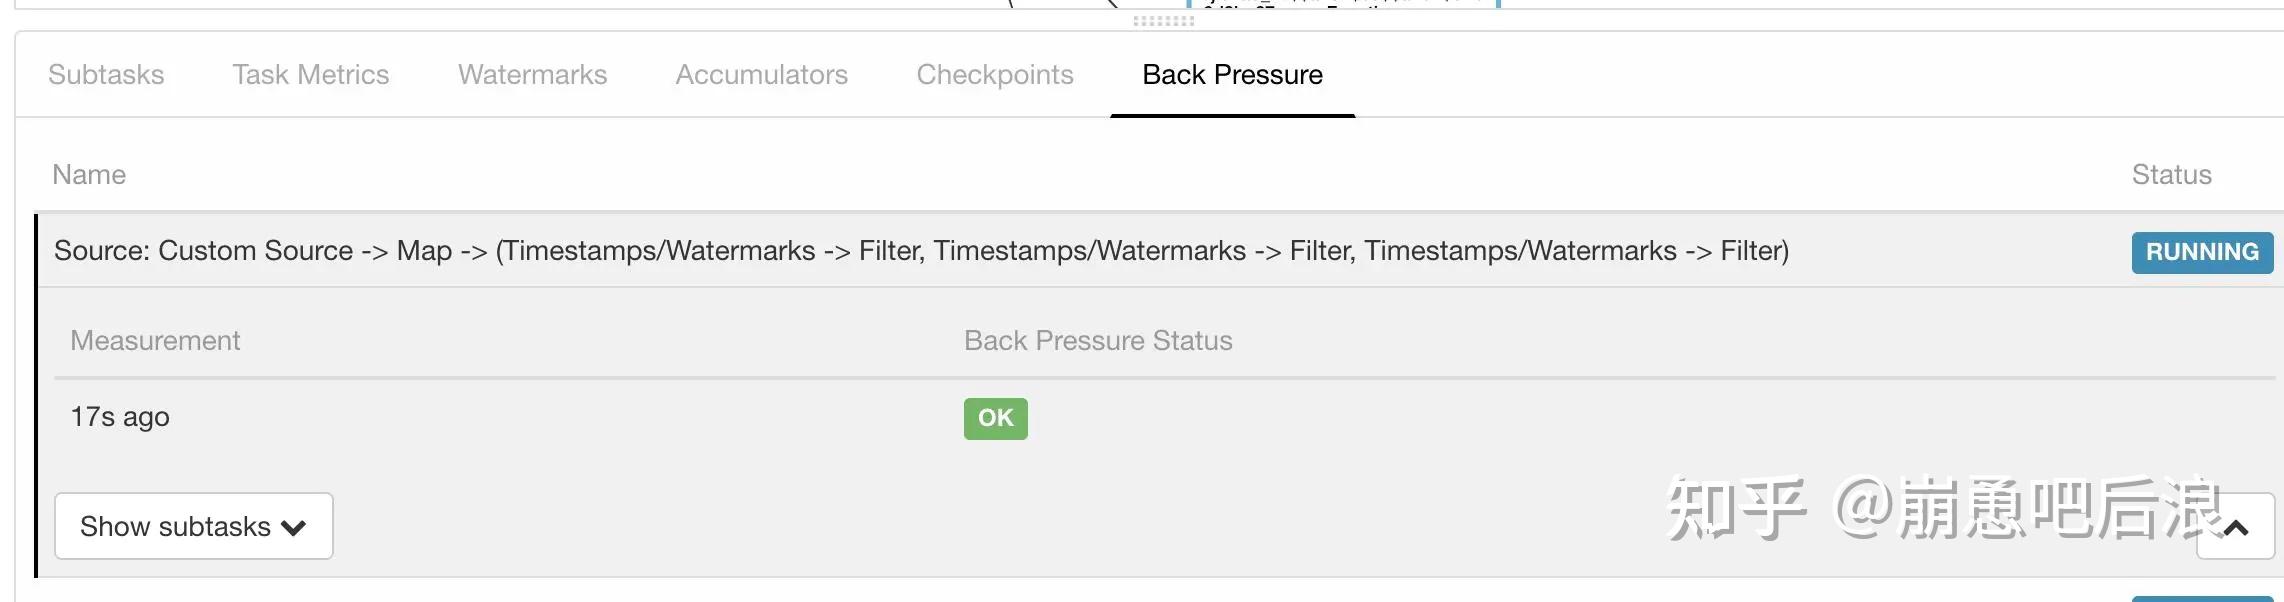
Task: Click the scroll-to-top chevron up button
Action: tap(2235, 527)
